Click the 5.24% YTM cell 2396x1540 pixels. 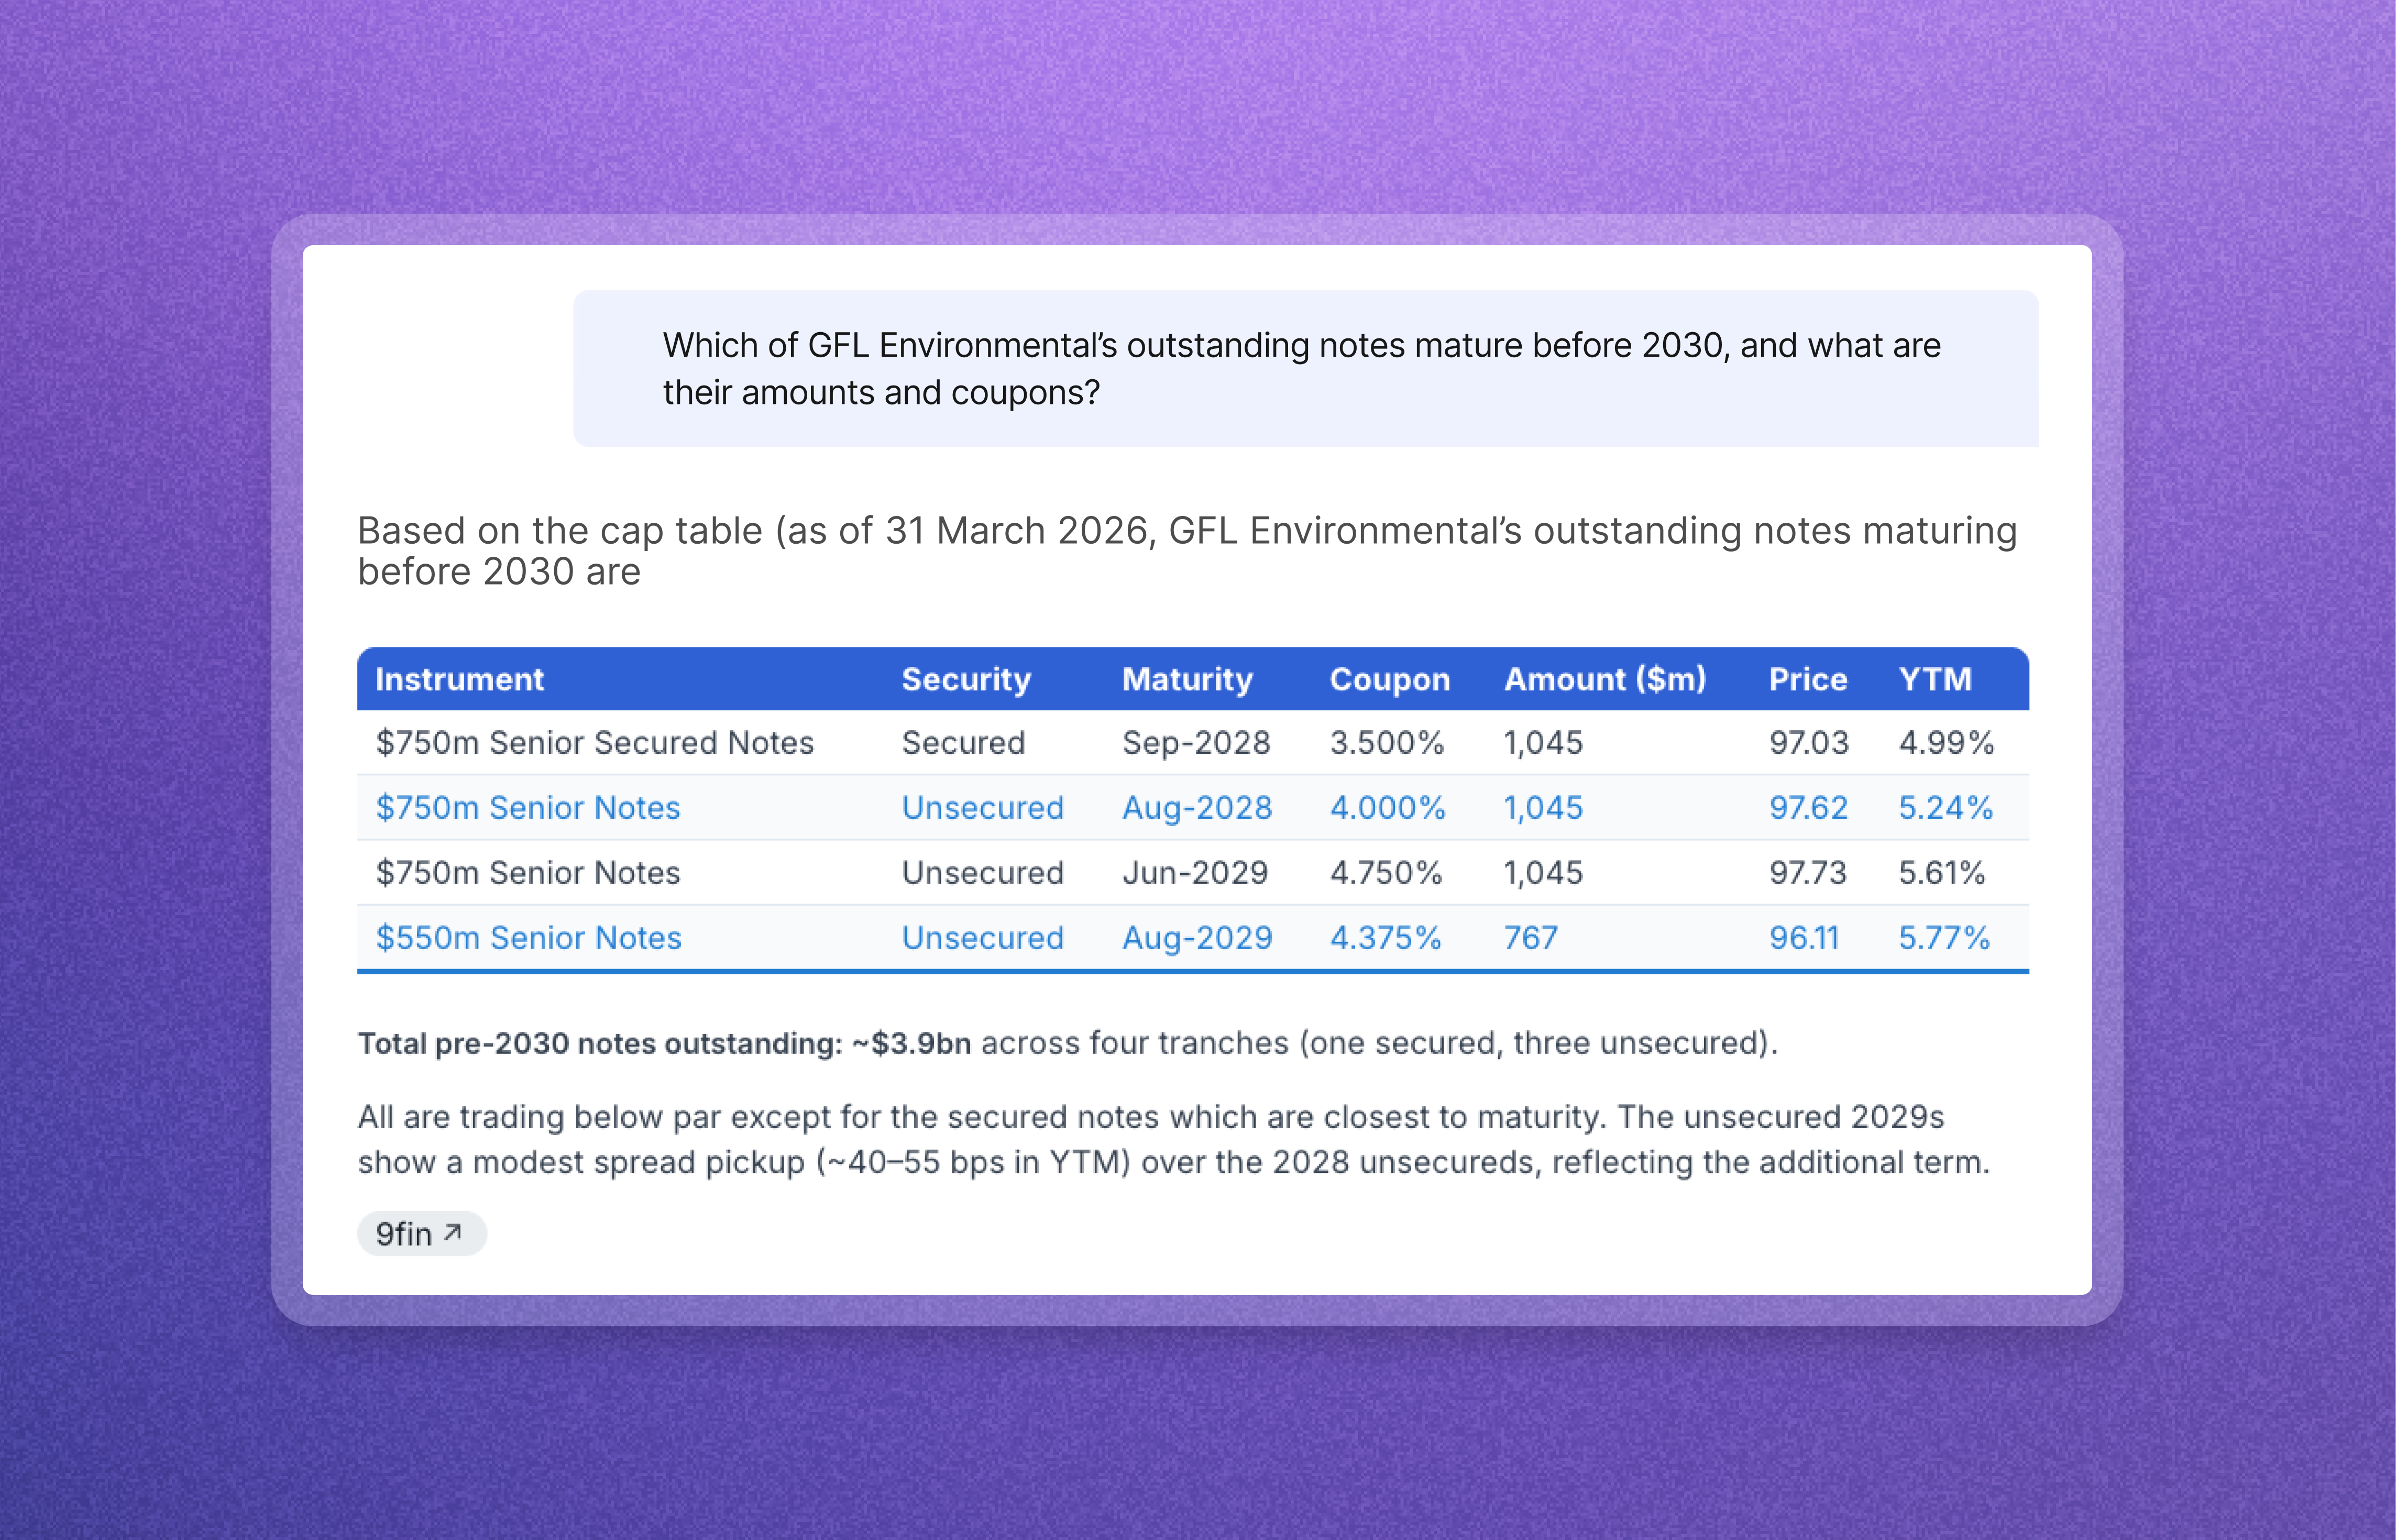(1946, 807)
